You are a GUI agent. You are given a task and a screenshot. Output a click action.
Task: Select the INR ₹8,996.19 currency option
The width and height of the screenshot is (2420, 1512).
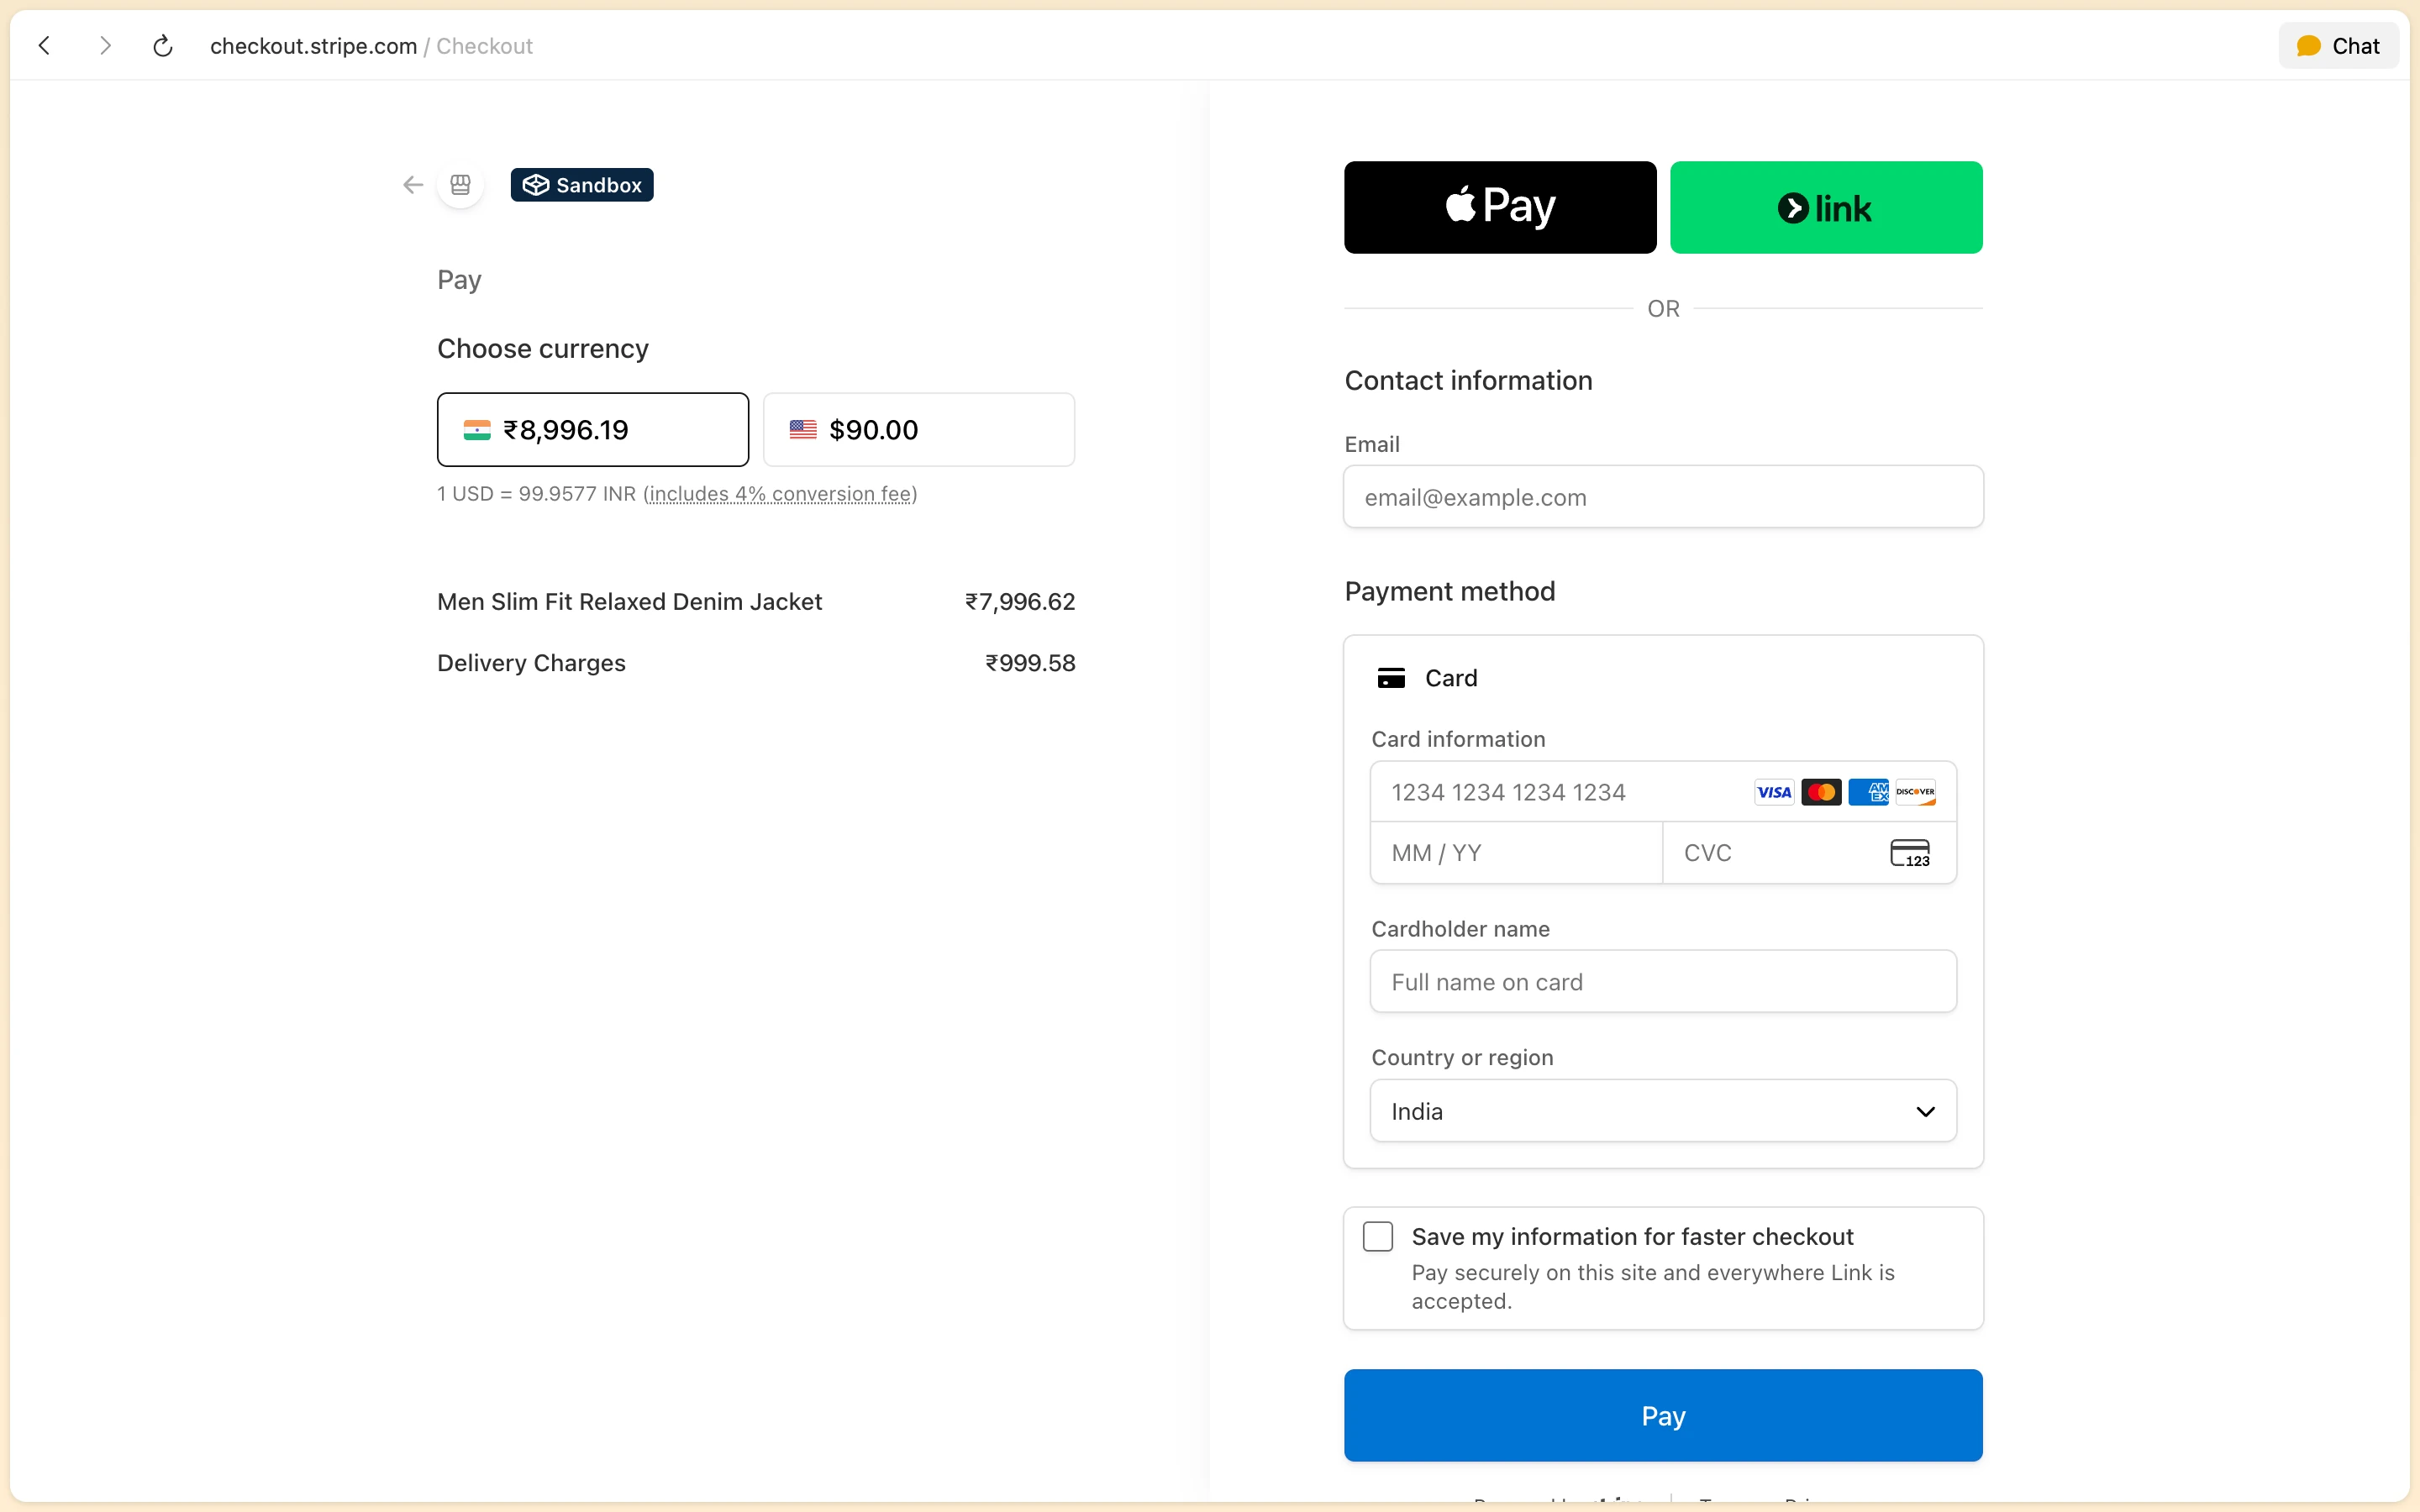pos(593,430)
